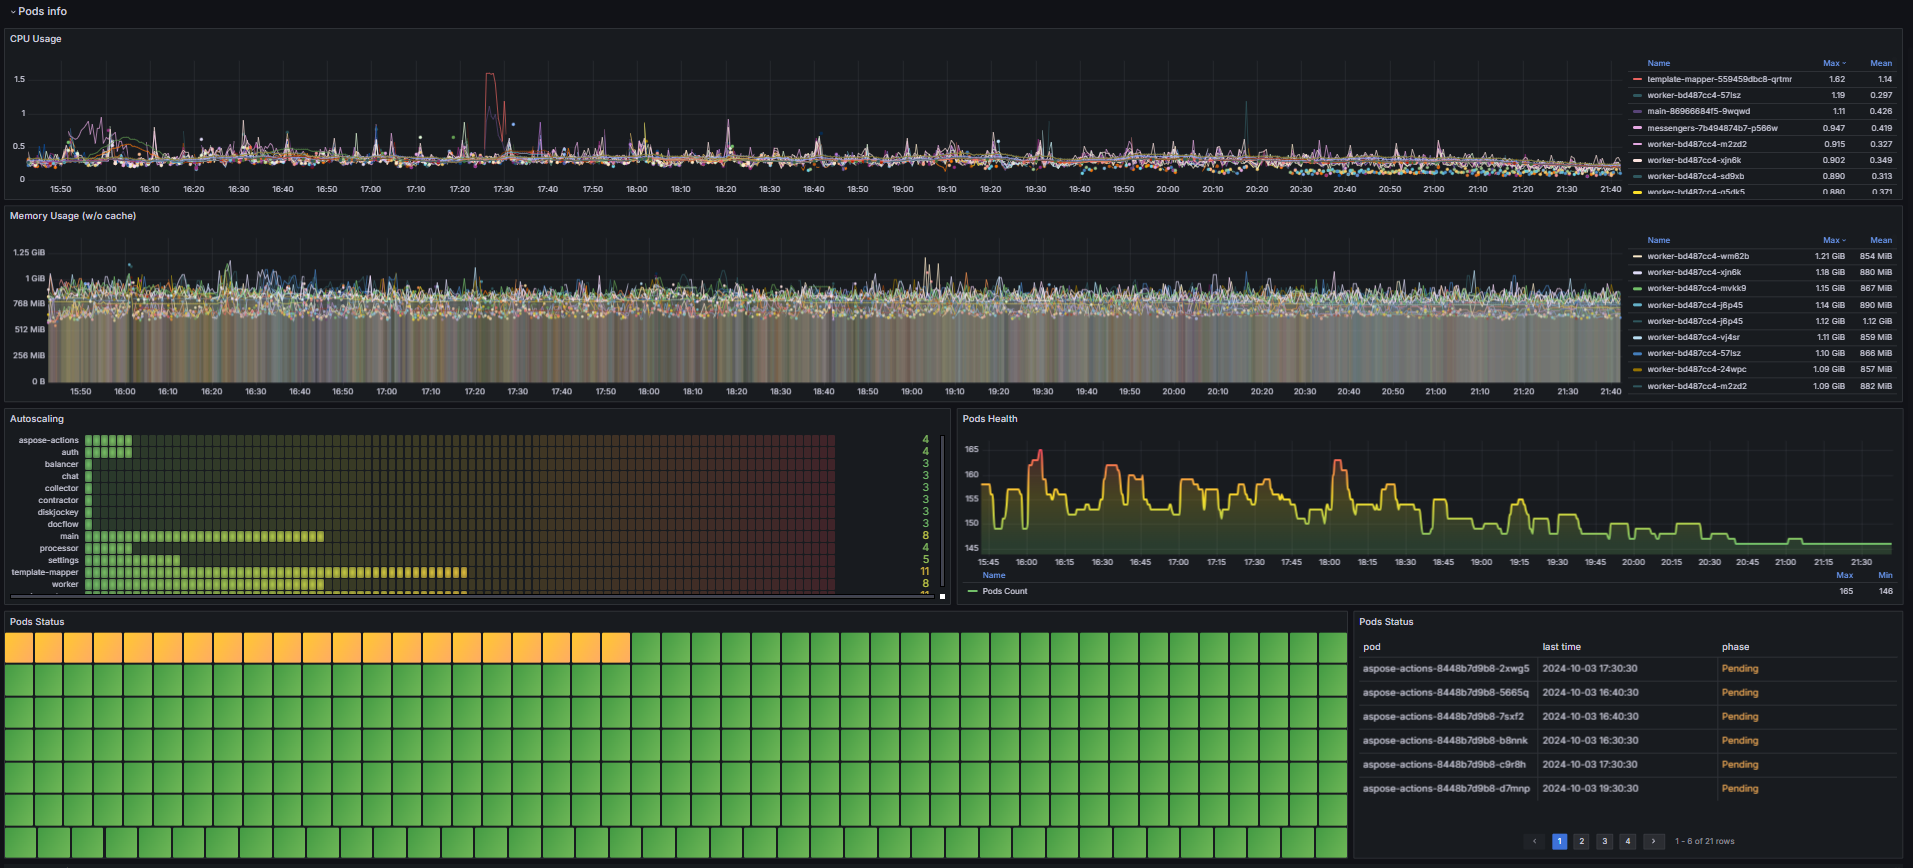
Task: Toggle the Pods Count series label
Action: (x=1005, y=591)
